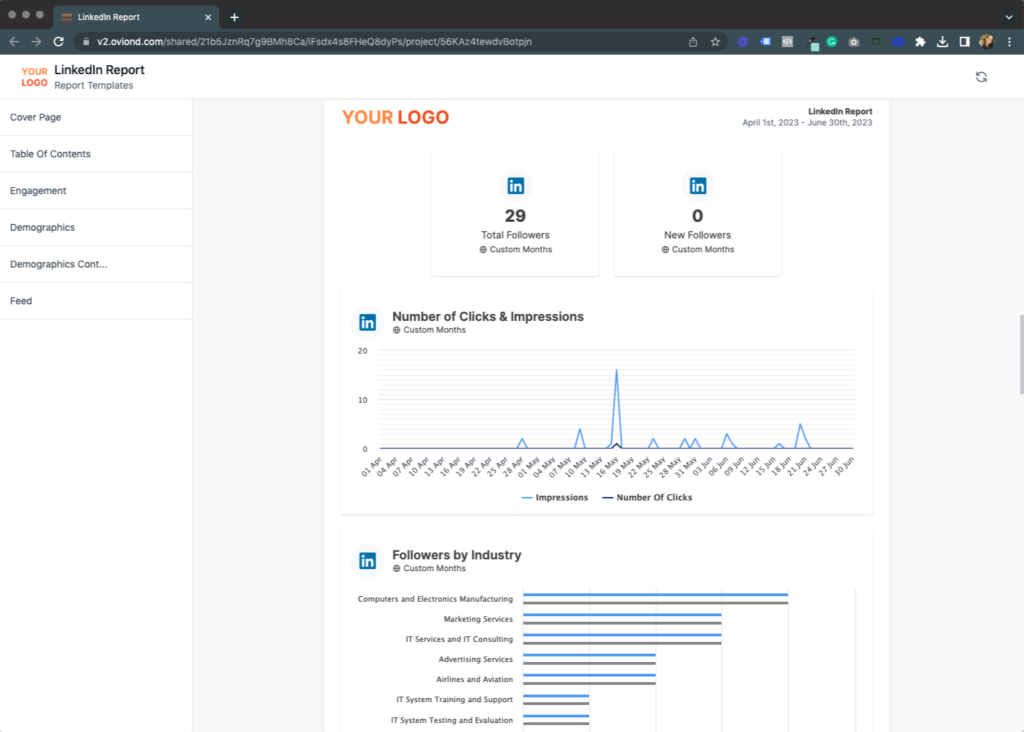This screenshot has width=1024, height=732.
Task: Click the LinkedIn icon on the New Followers card
Action: coord(697,186)
